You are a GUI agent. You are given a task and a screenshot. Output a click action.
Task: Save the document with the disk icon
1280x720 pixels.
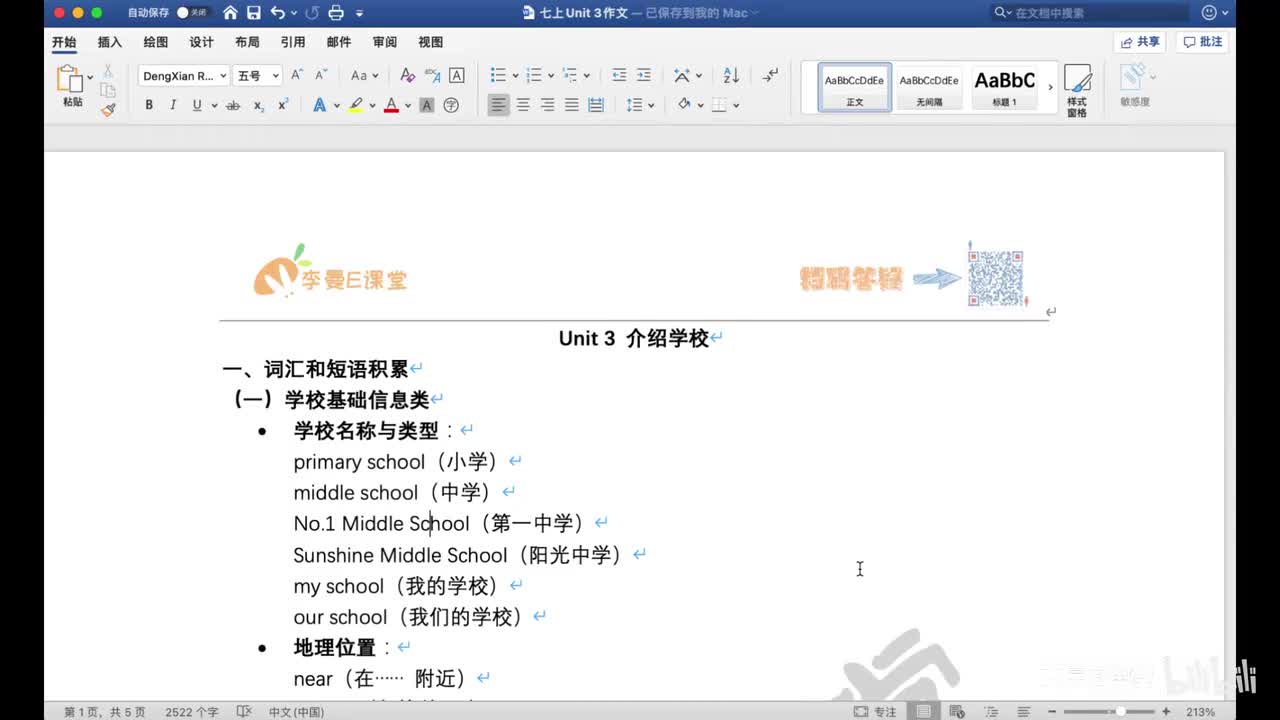pyautogui.click(x=254, y=12)
